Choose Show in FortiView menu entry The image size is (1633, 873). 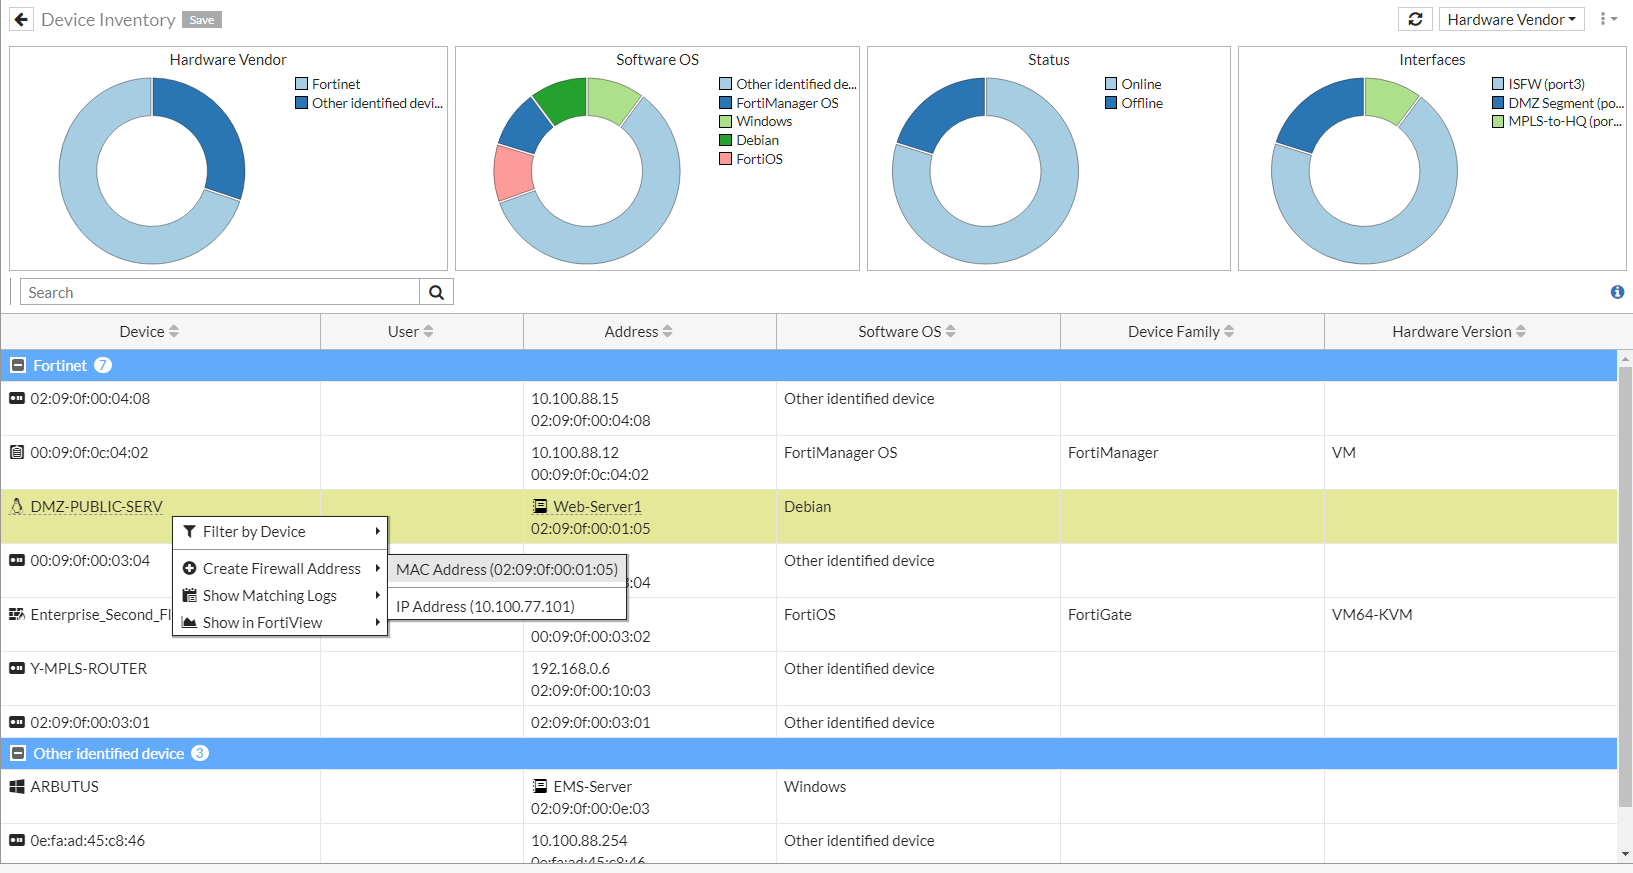coord(280,623)
